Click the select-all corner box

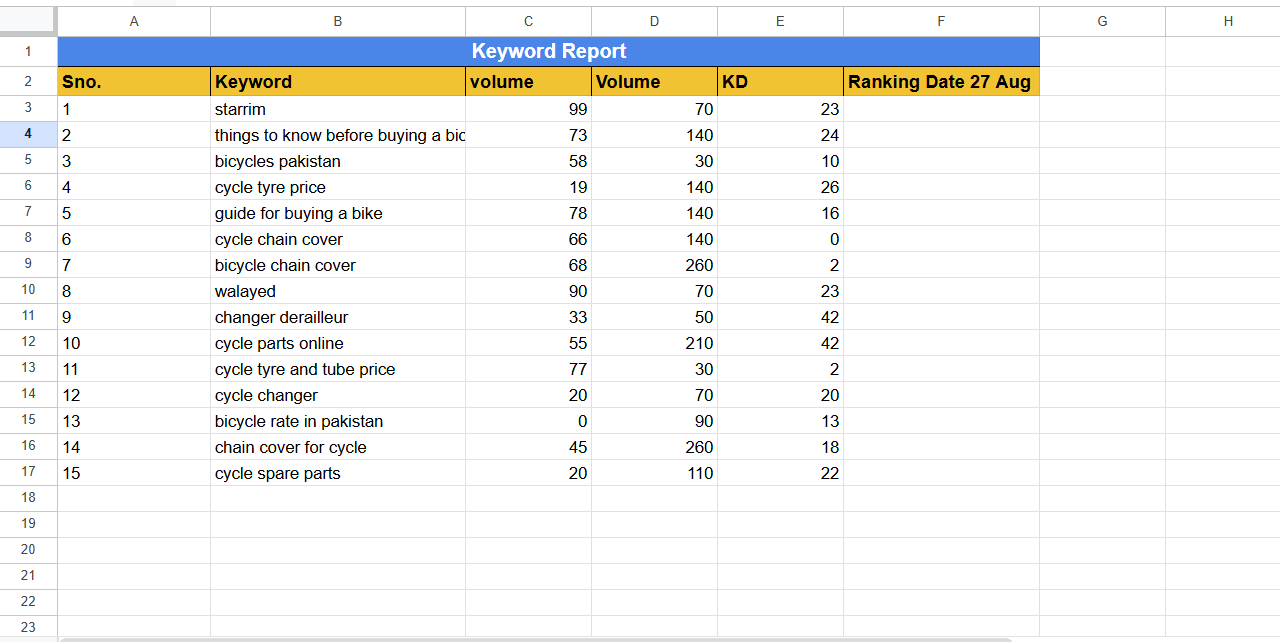[28, 21]
